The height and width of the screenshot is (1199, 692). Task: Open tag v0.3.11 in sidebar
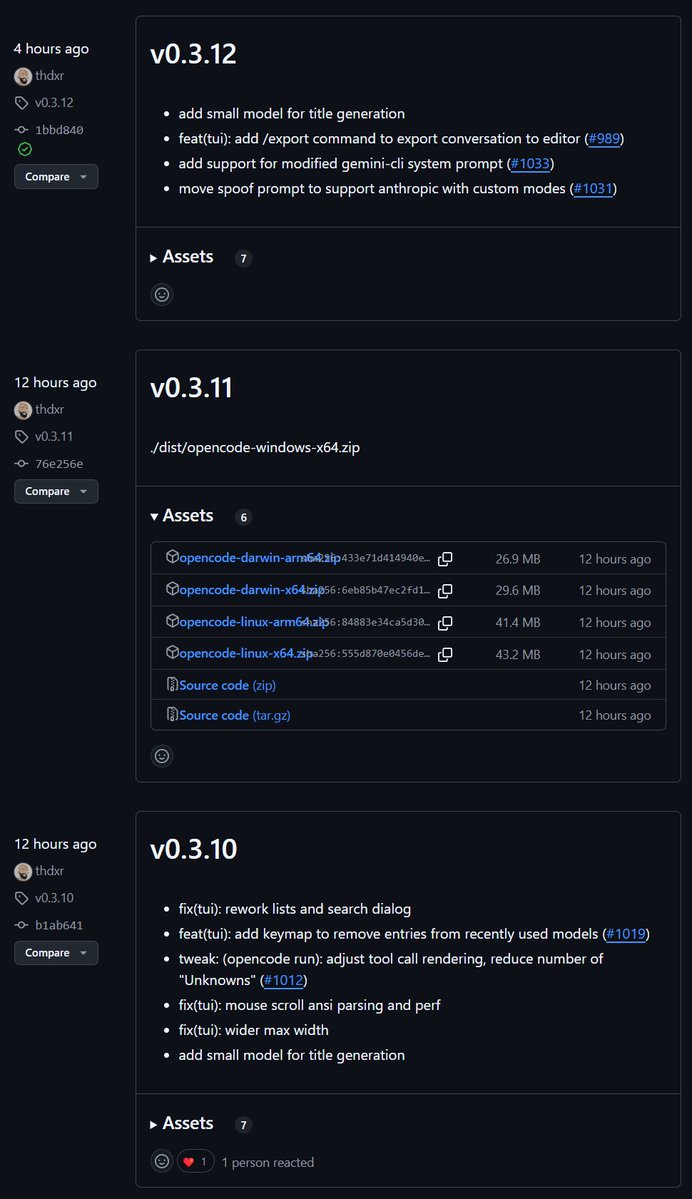[54, 437]
